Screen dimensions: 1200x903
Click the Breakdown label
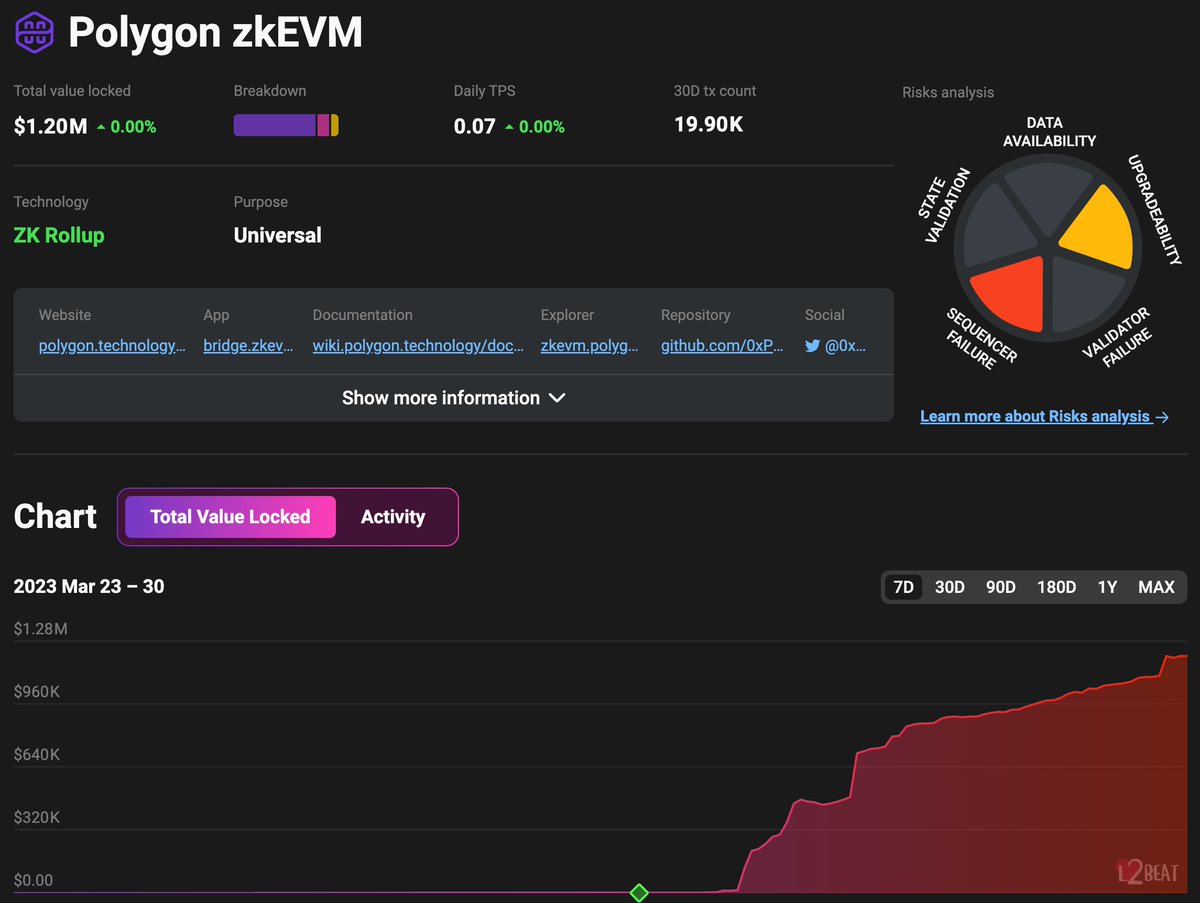270,91
